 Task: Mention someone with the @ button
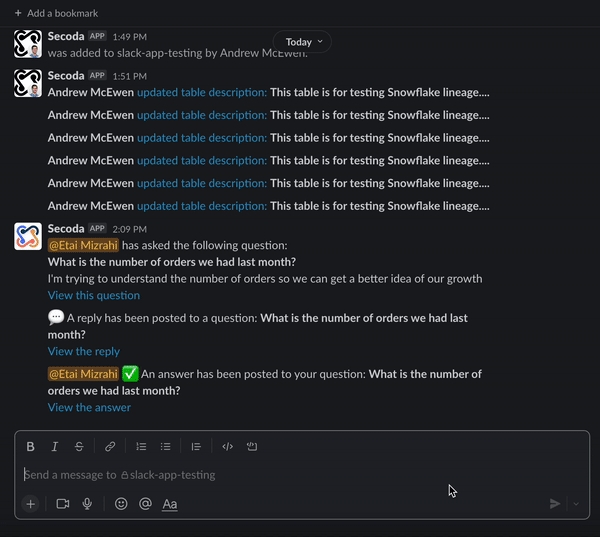click(145, 504)
